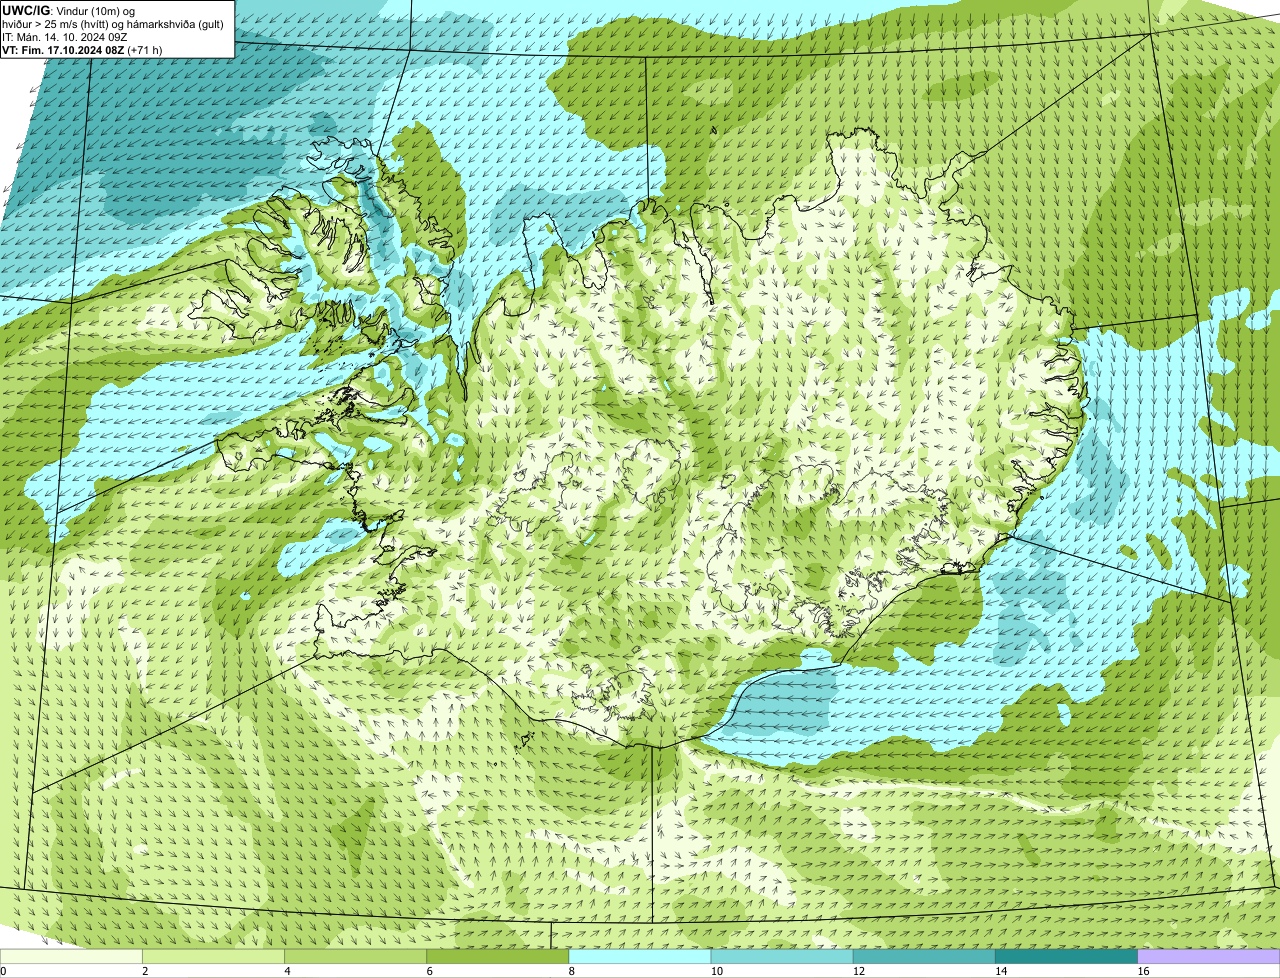
Task: Select the palest 0–2 m/s legend swatch
Action: 71,957
